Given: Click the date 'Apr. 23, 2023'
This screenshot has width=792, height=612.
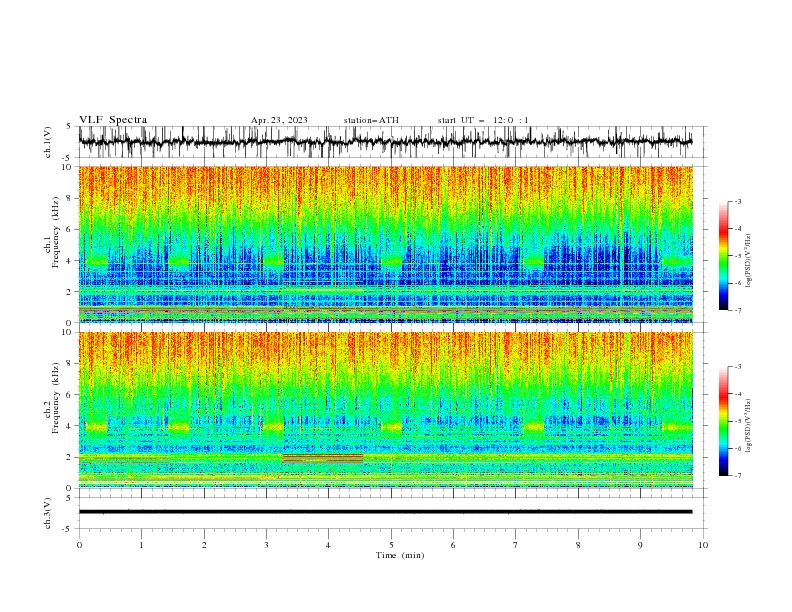Looking at the screenshot, I should [x=279, y=120].
